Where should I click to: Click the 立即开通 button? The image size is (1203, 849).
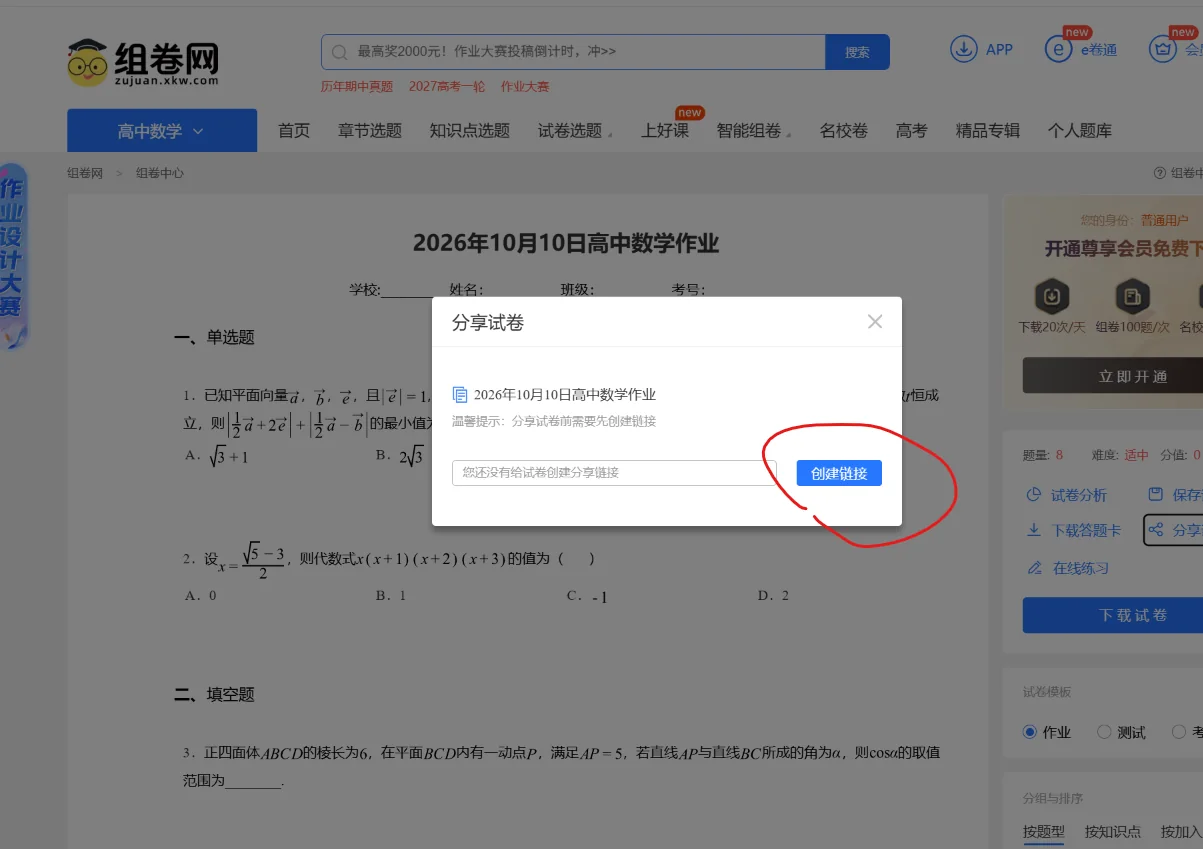(1113, 376)
